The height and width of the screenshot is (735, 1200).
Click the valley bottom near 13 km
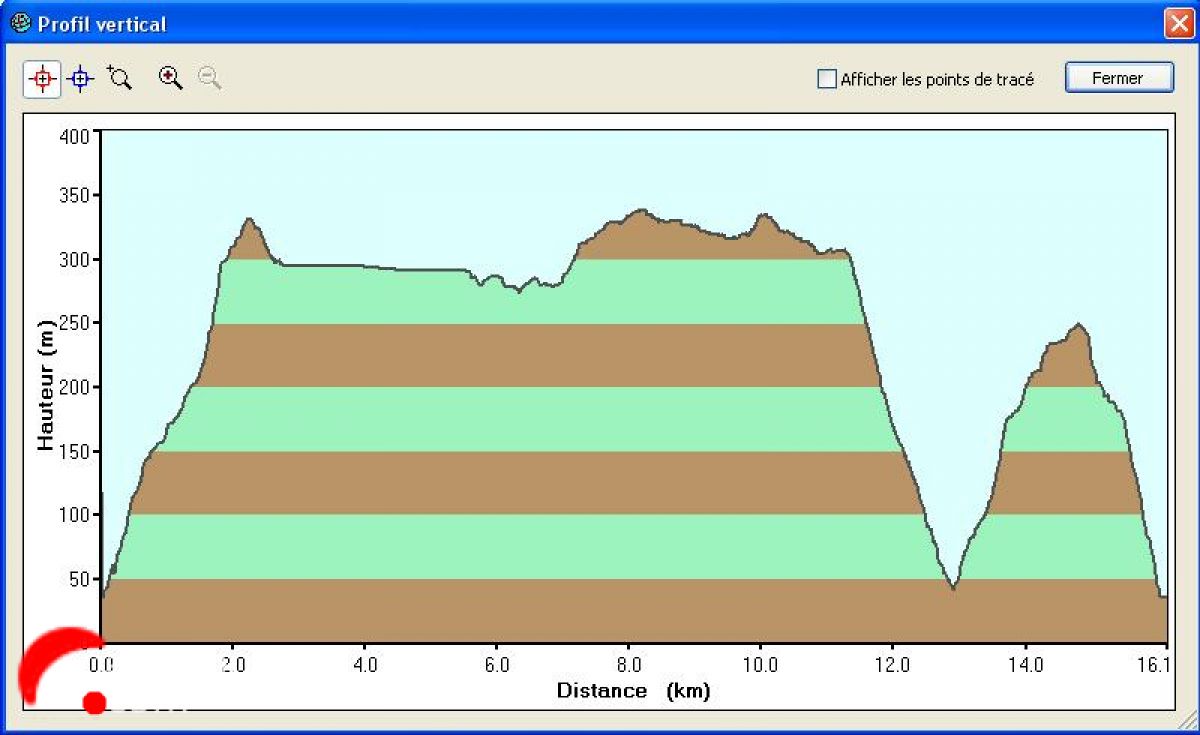point(954,588)
